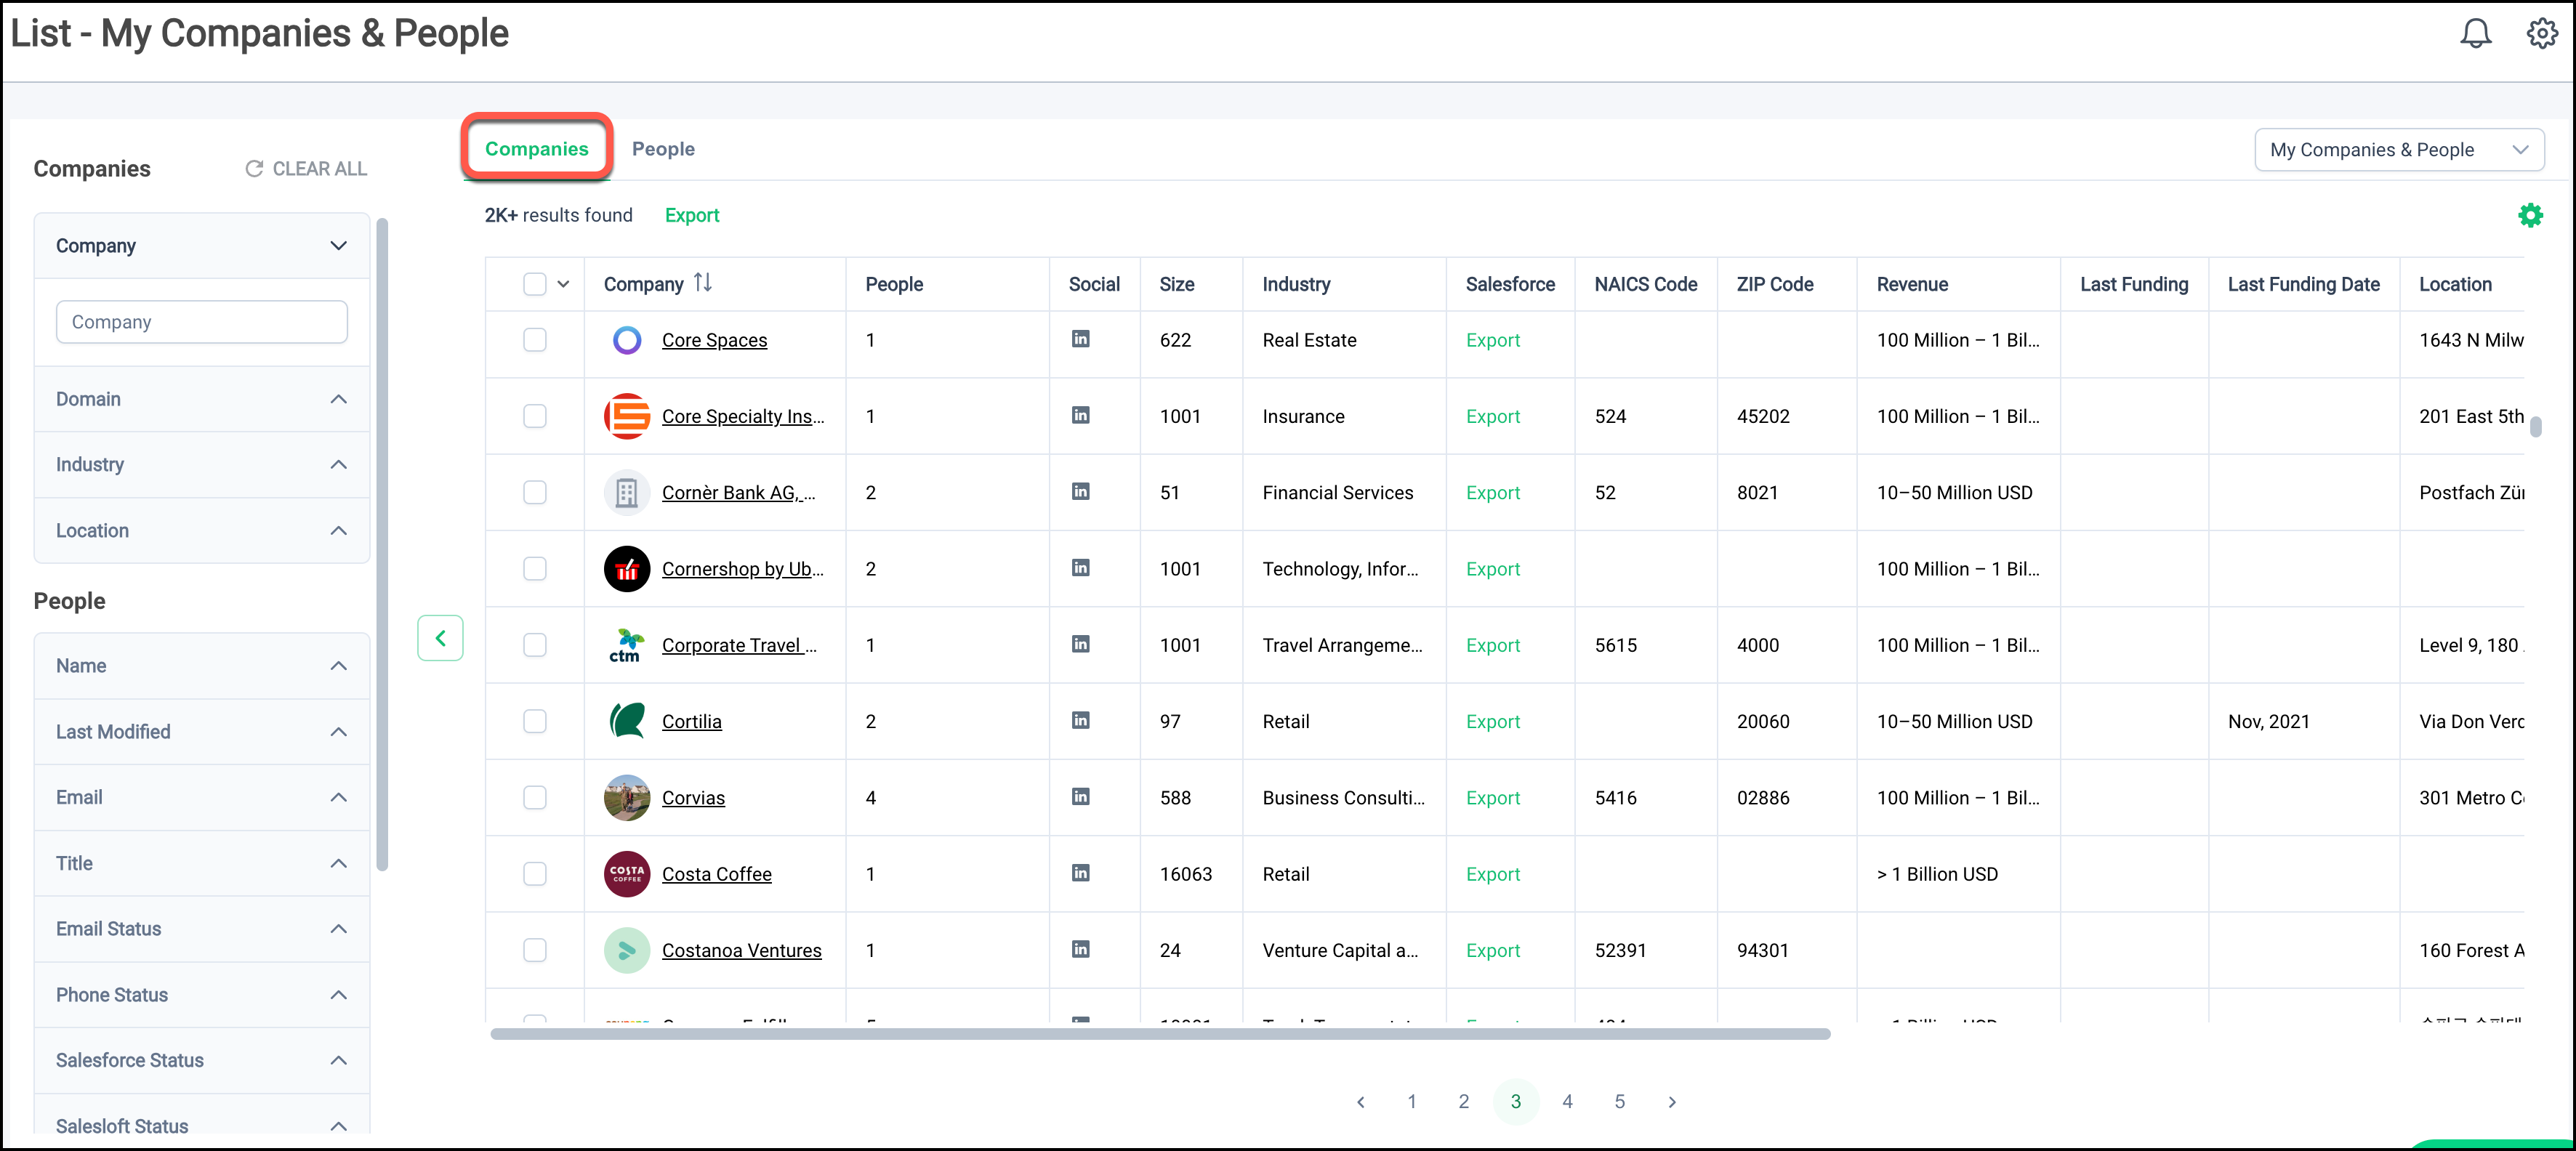Open the settings gear in the header

point(2541,34)
